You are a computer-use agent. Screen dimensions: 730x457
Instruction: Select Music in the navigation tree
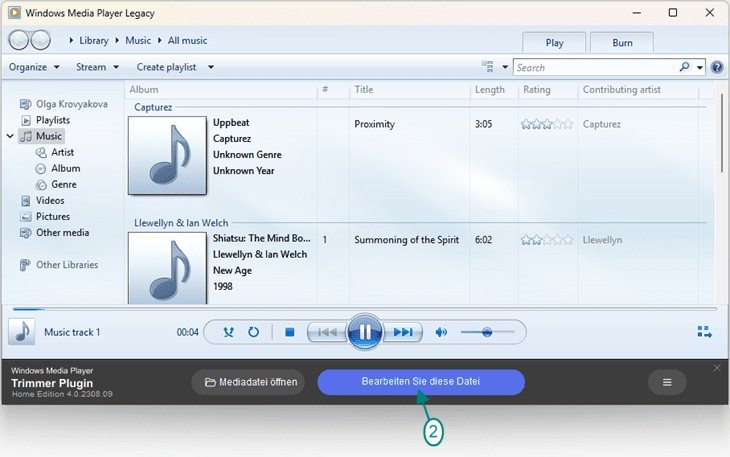41,136
